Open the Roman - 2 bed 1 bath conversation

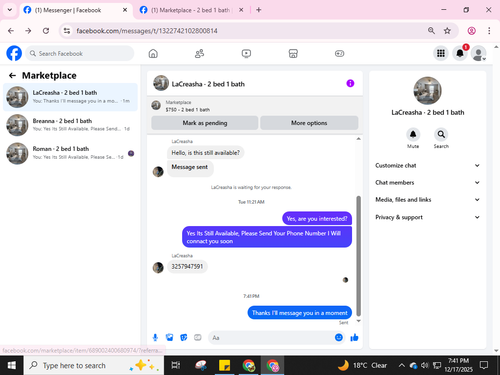click(70, 153)
